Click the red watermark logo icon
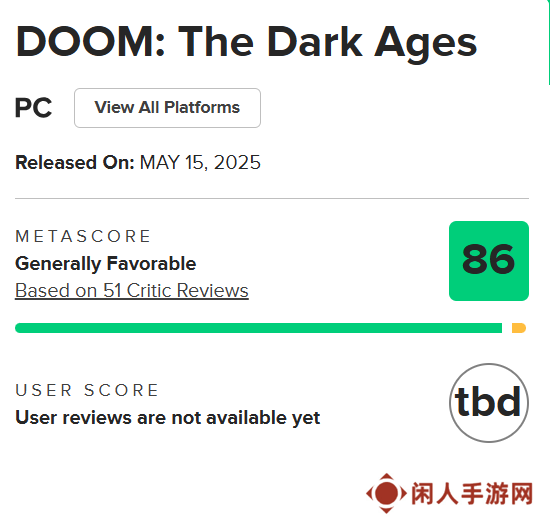 click(x=386, y=493)
